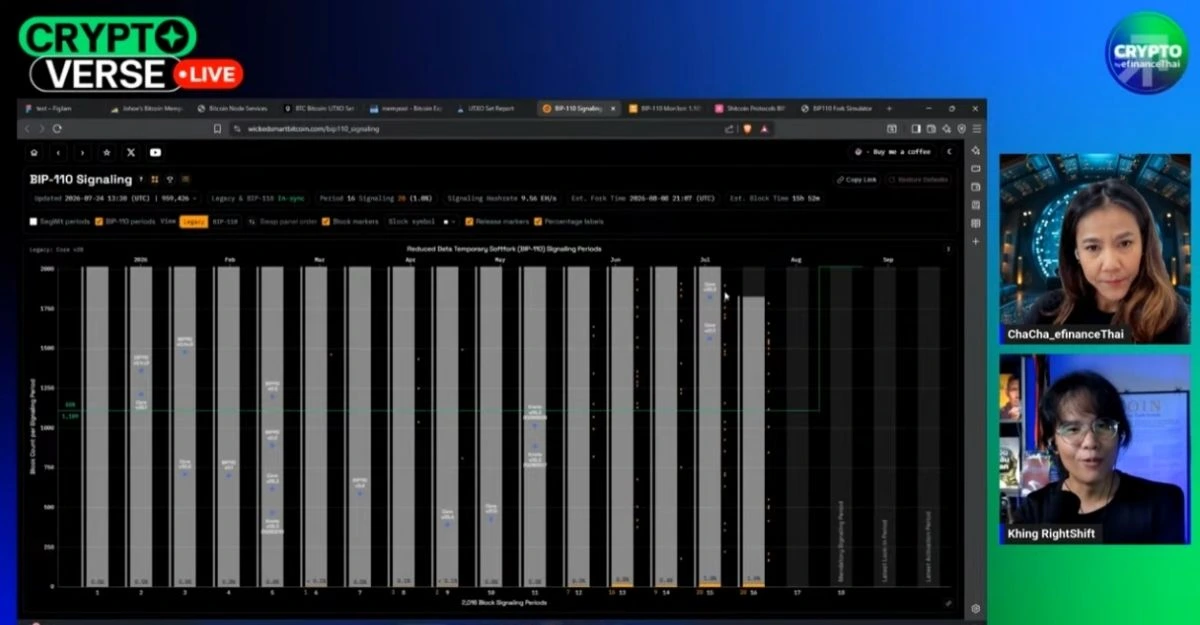The image size is (1200, 625).
Task: Open the Brave hamburger menu icon
Action: tap(977, 129)
